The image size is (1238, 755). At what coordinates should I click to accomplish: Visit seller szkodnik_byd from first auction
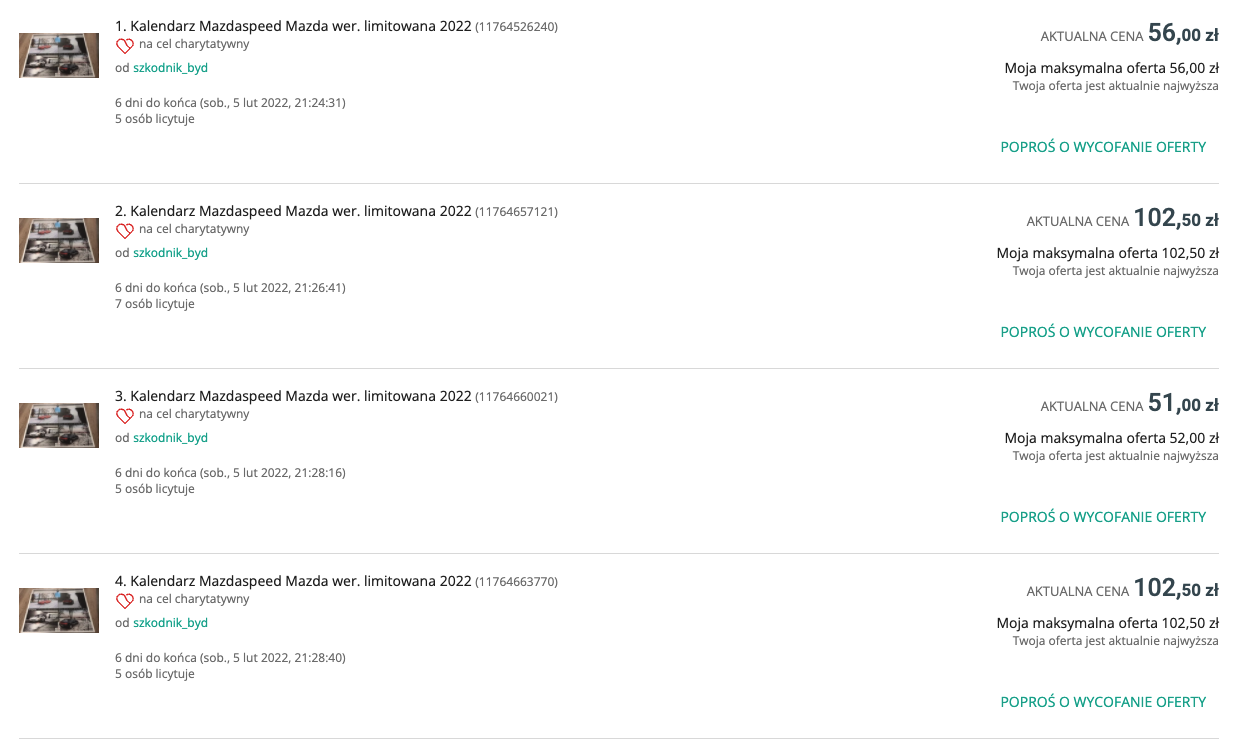[x=170, y=68]
